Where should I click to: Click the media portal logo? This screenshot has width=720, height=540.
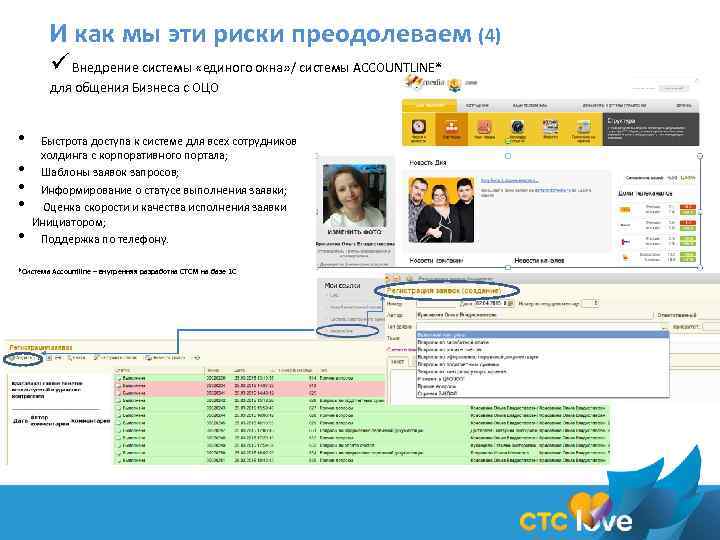pos(425,82)
